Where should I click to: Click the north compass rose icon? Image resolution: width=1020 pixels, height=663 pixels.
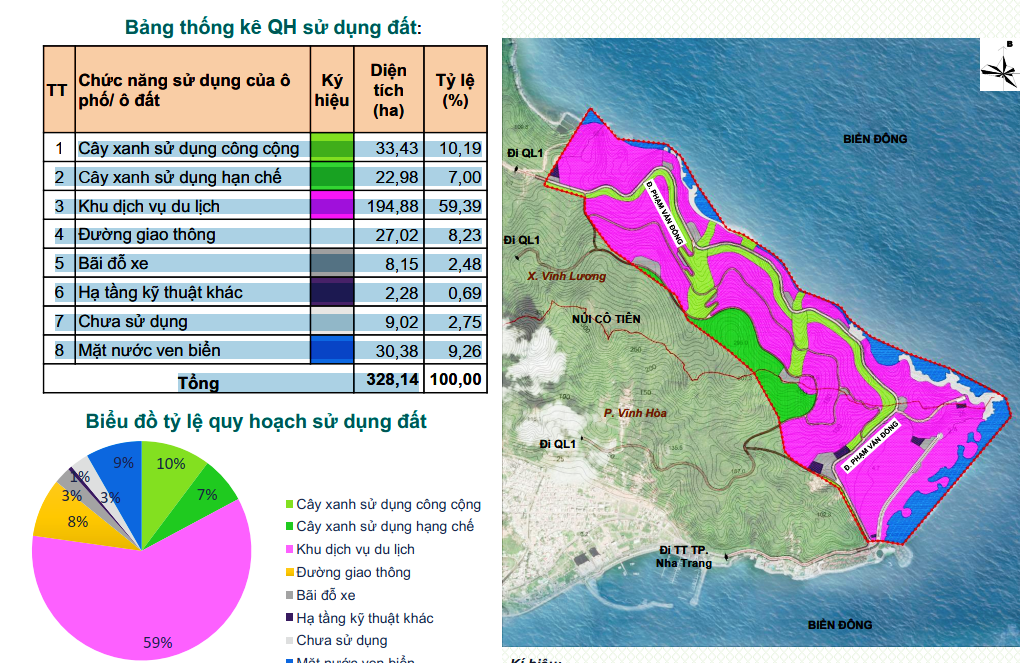click(1000, 65)
